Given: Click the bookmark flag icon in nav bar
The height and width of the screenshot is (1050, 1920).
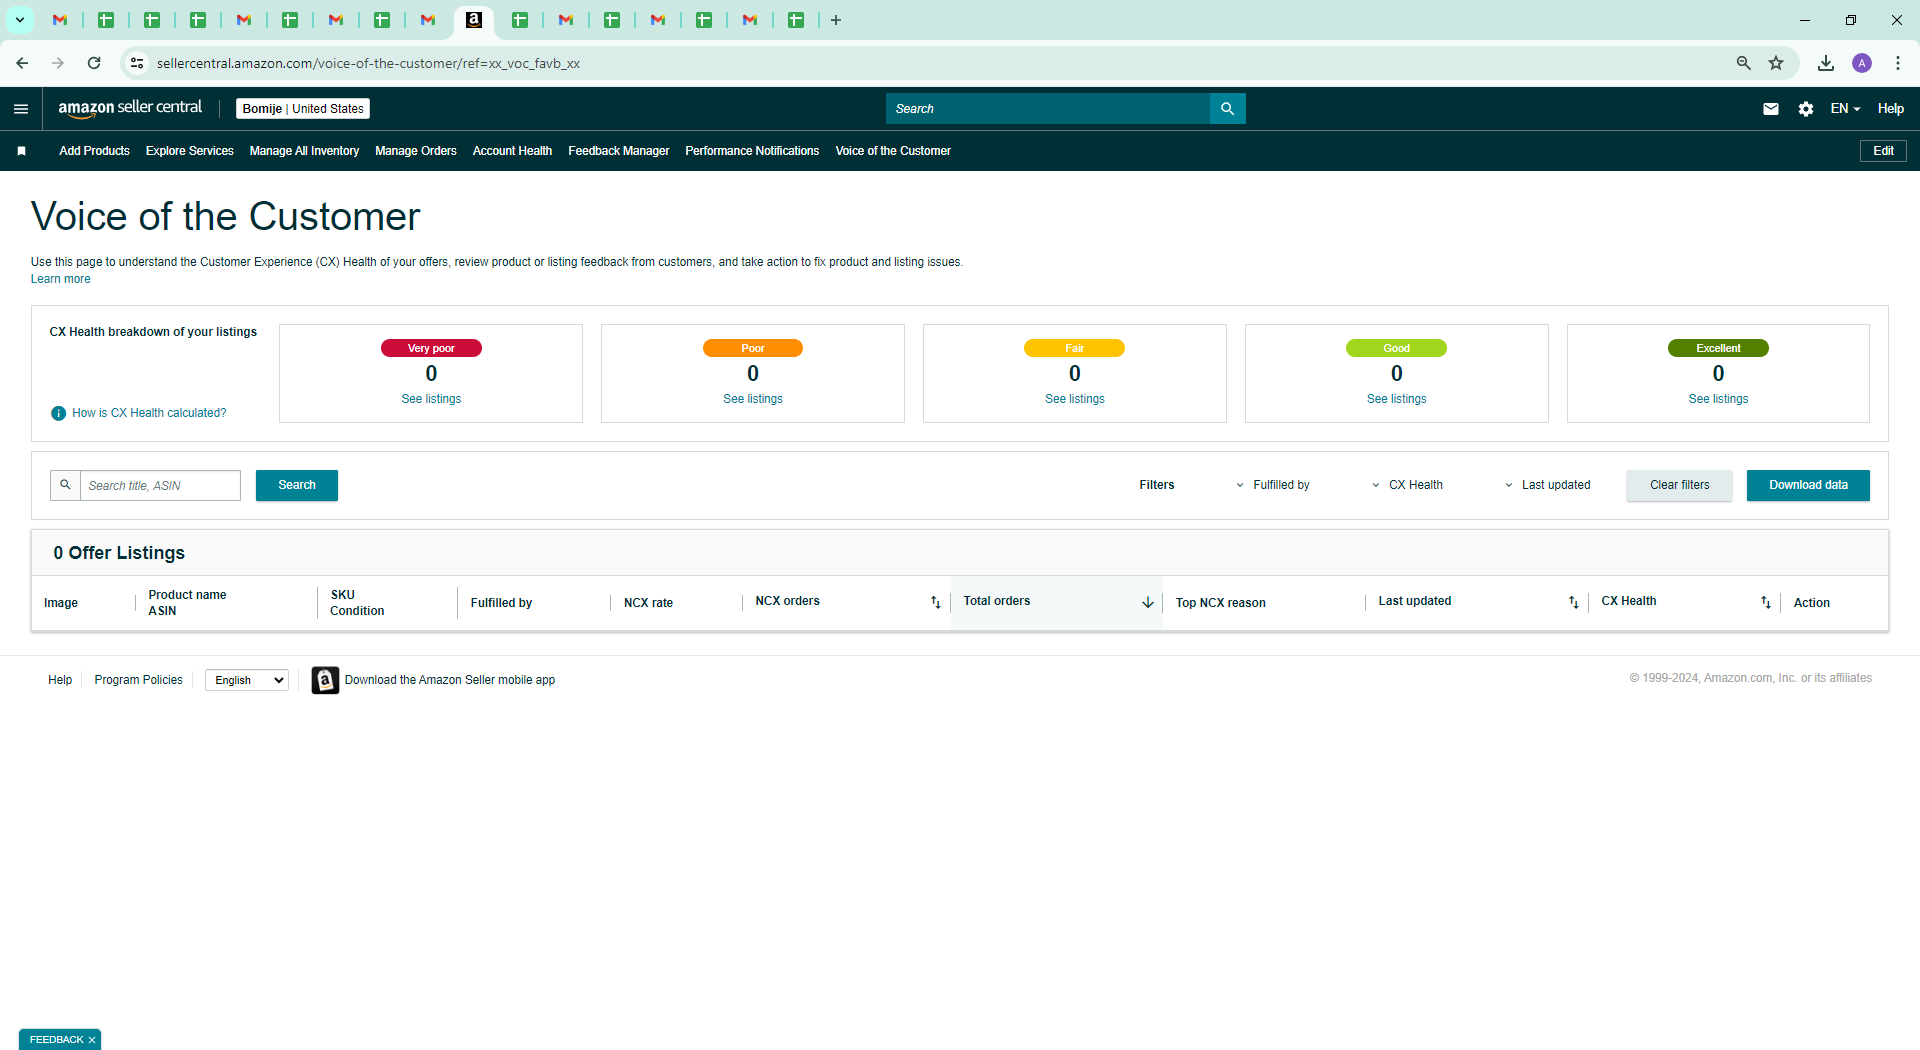Looking at the screenshot, I should click(21, 151).
